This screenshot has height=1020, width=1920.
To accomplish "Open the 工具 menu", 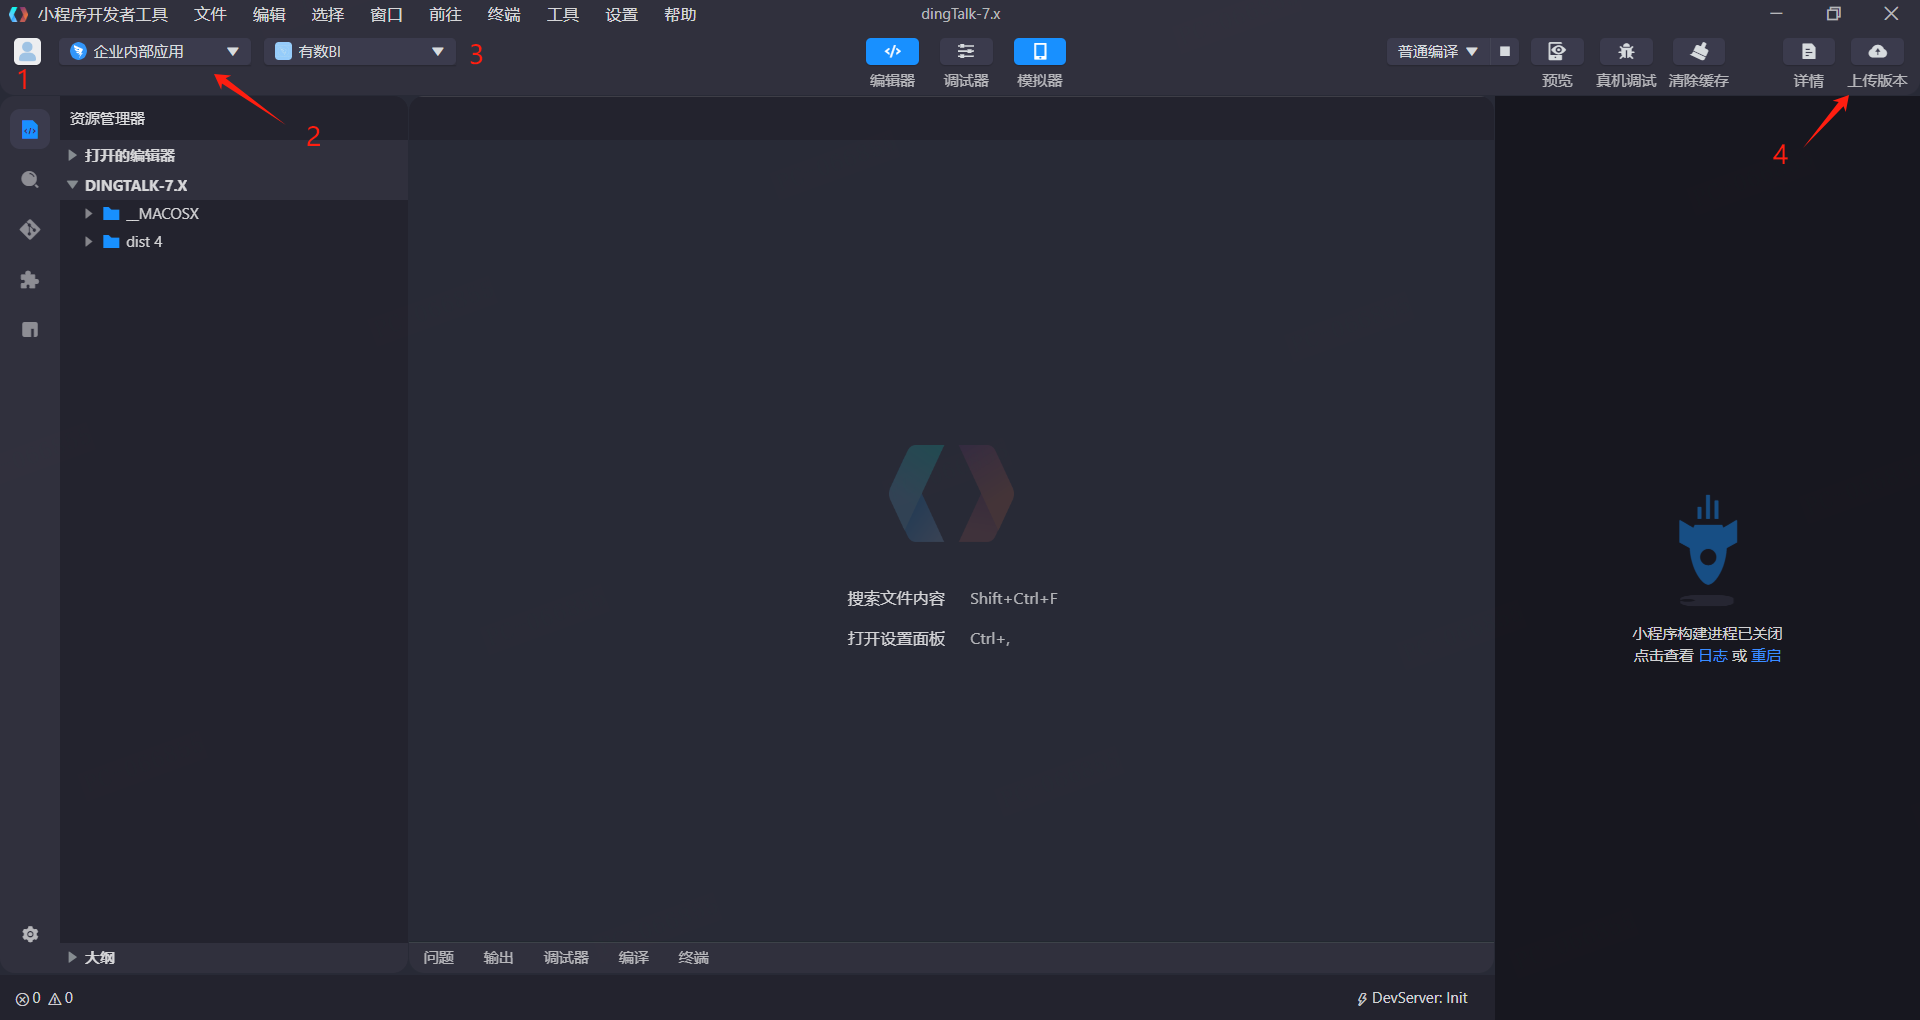I will [562, 15].
